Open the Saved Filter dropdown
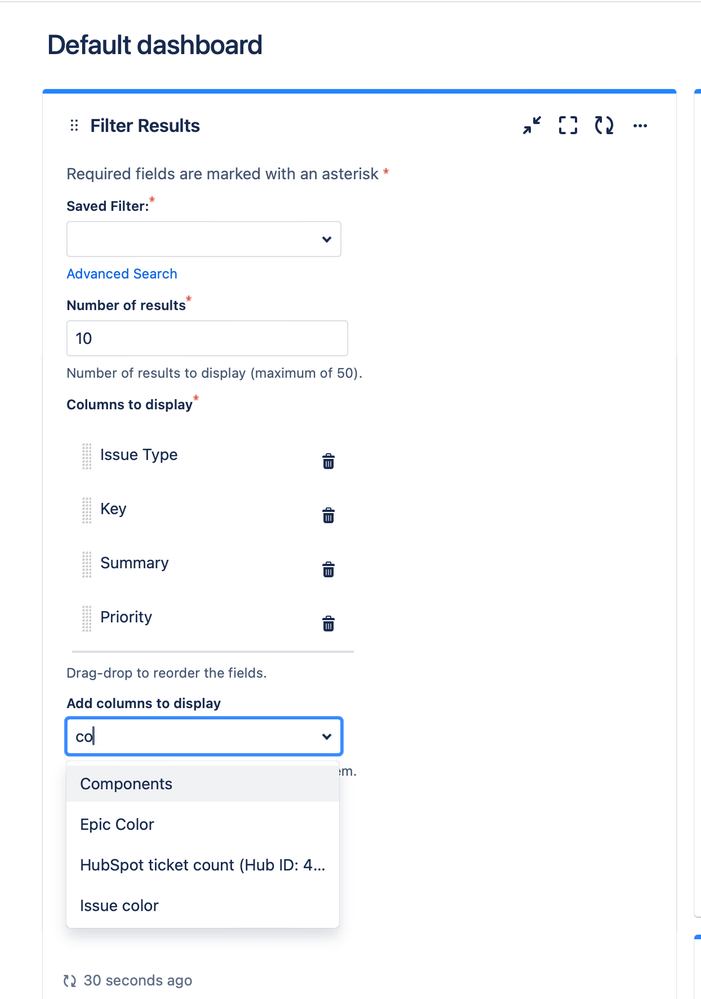The image size is (701, 999). point(204,239)
